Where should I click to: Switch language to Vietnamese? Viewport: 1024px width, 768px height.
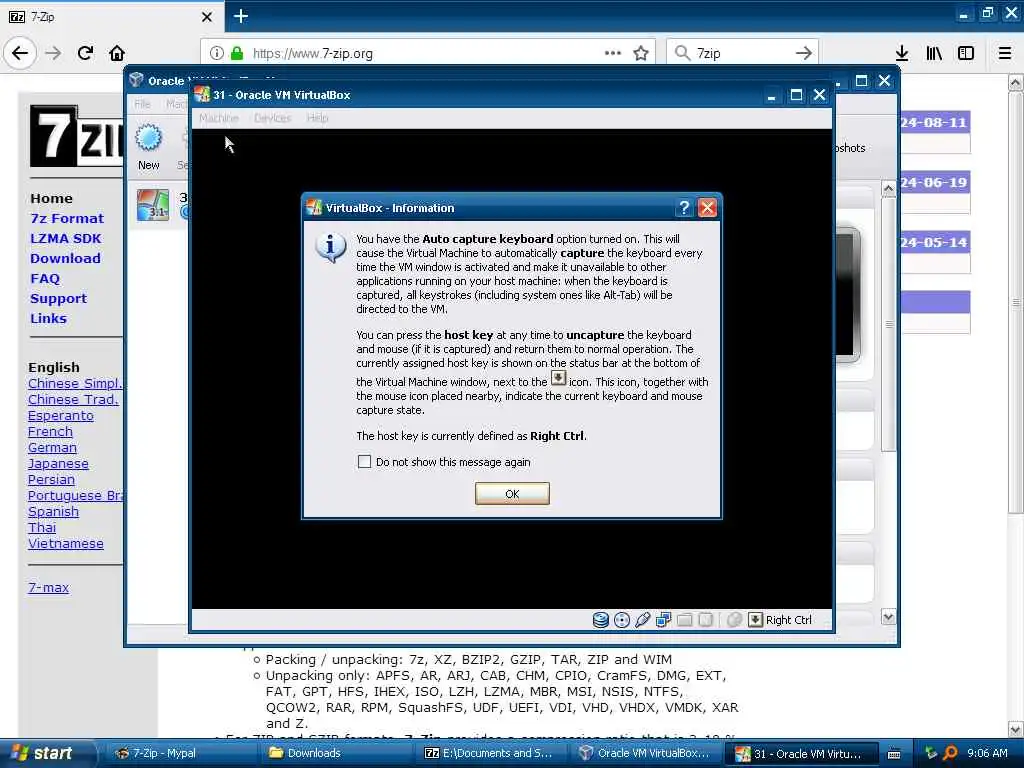[x=65, y=543]
